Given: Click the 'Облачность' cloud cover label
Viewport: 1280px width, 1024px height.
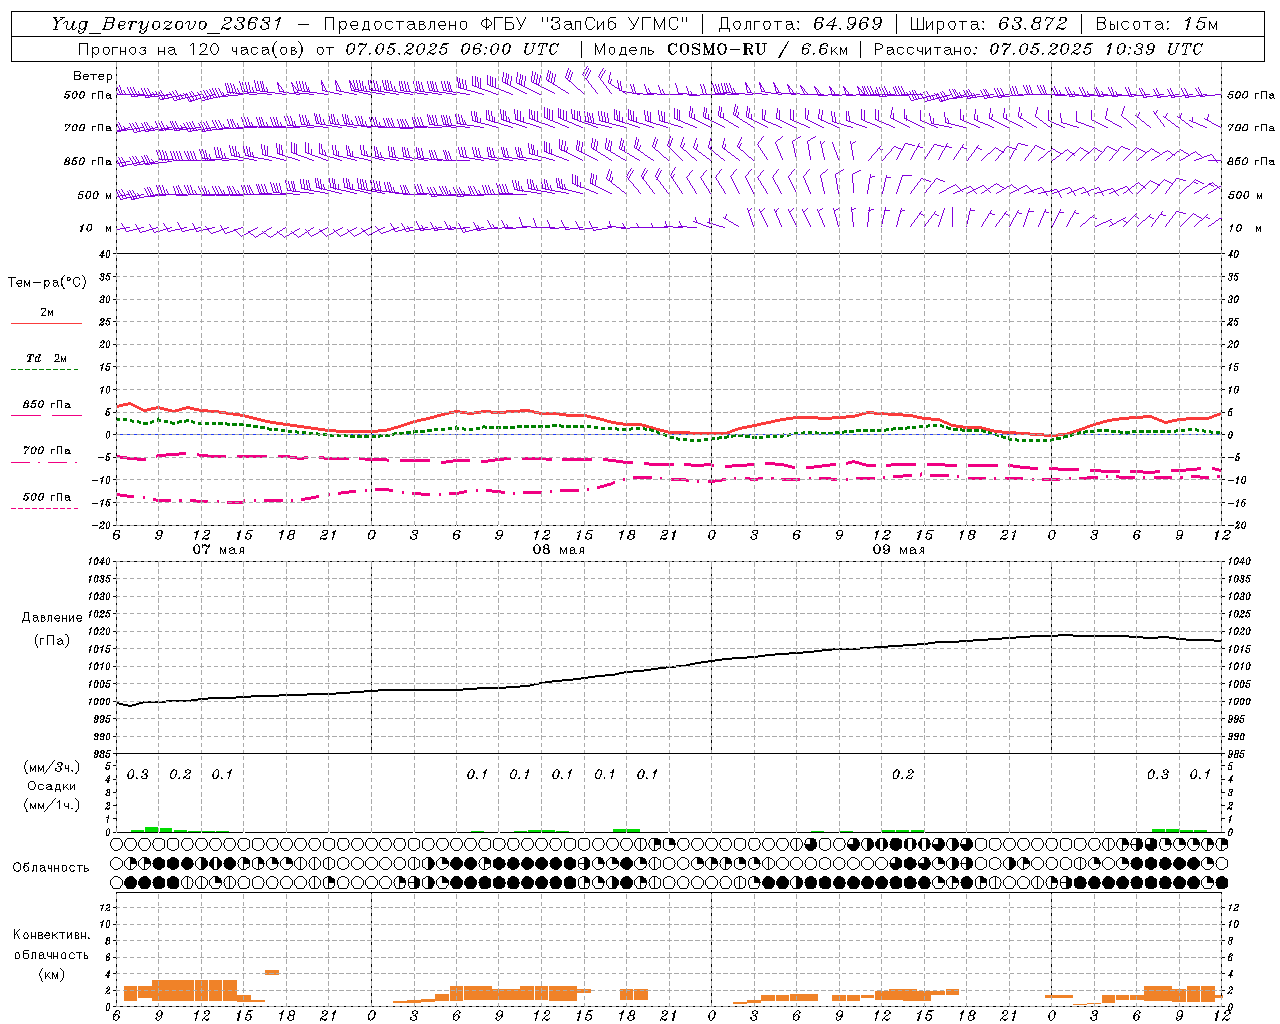Looking at the screenshot, I should click(51, 868).
